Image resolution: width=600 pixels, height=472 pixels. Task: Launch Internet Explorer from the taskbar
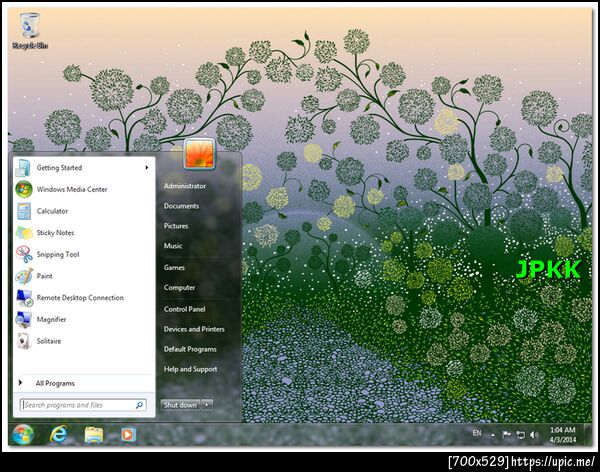click(59, 434)
